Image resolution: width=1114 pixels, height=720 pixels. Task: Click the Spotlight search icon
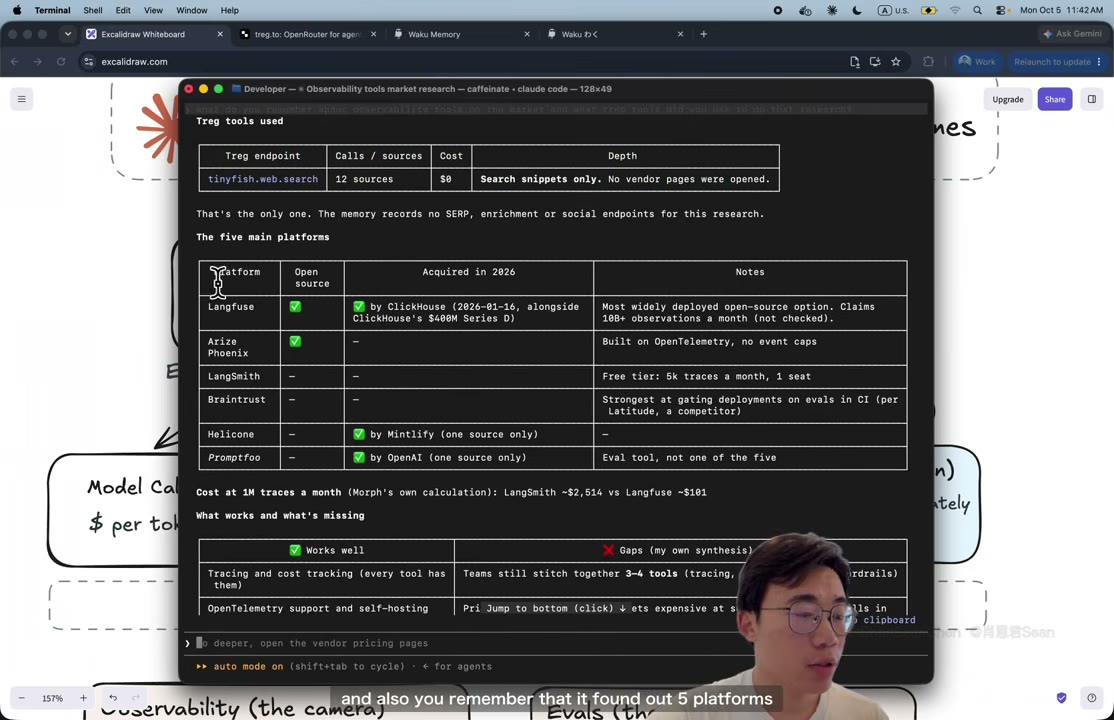(978, 11)
